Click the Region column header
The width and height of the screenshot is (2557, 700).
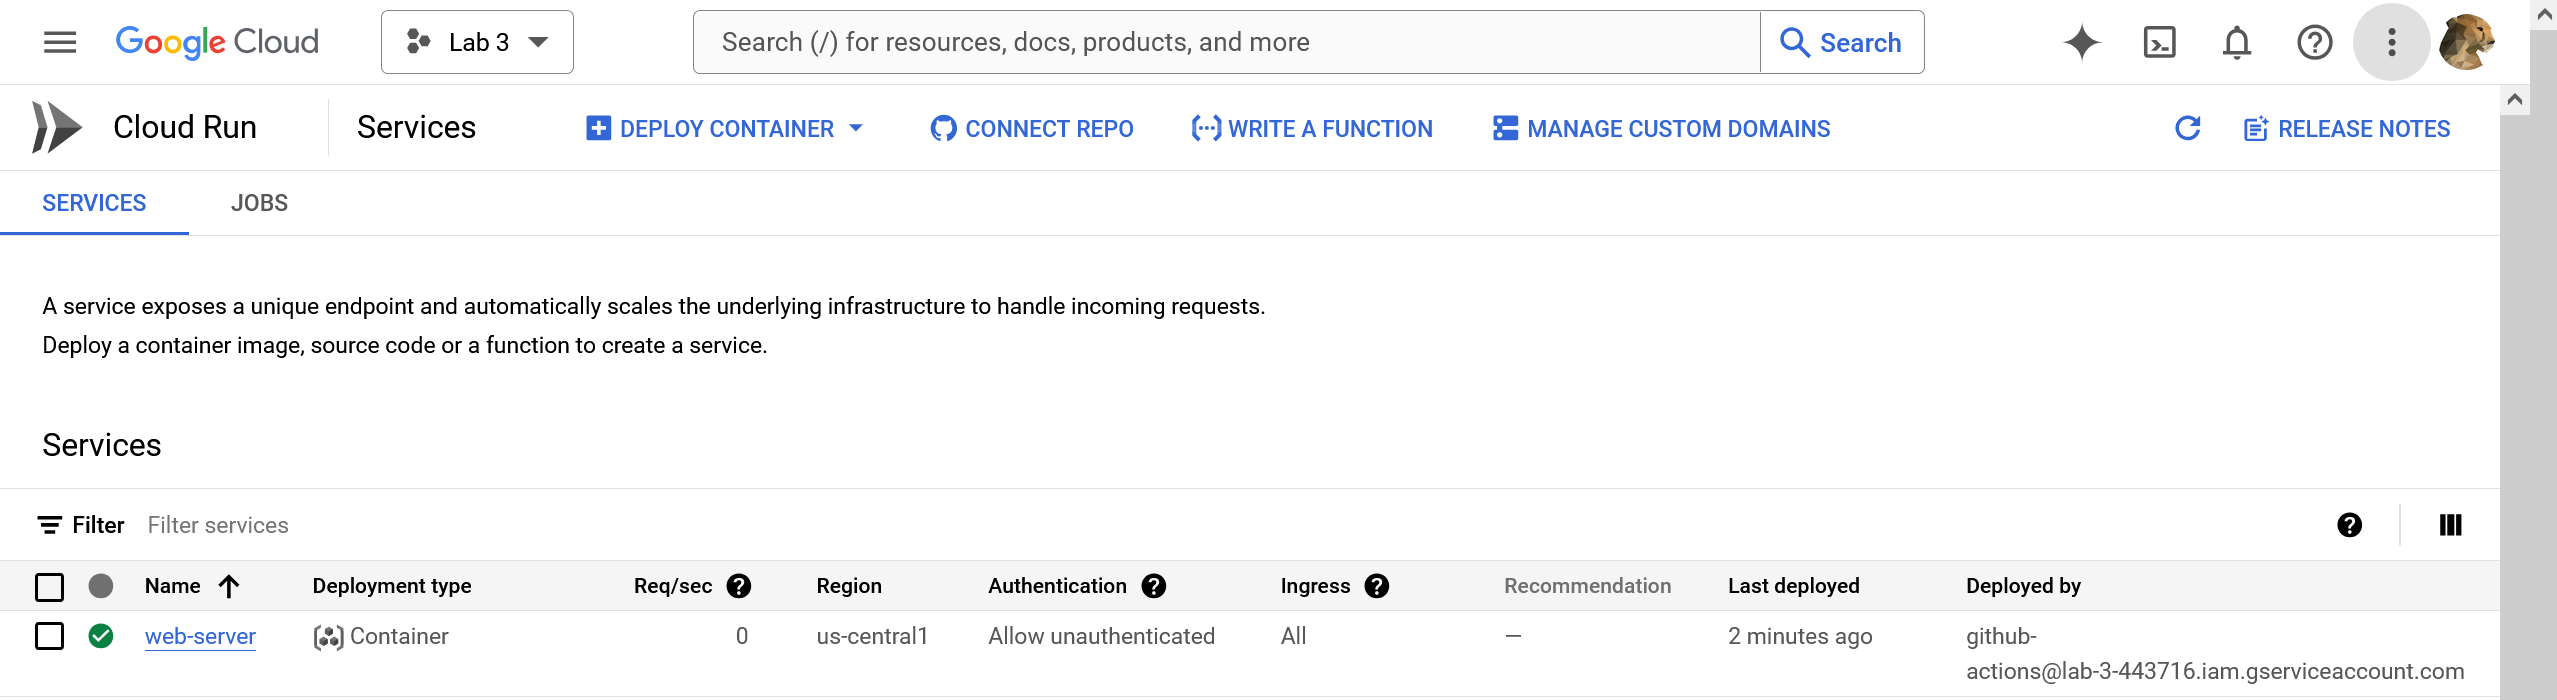[x=849, y=586]
